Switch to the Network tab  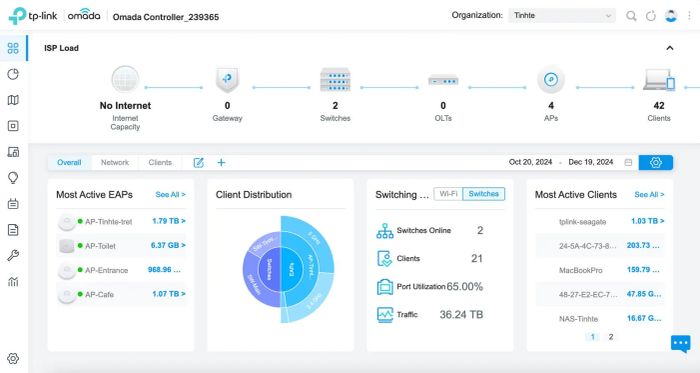click(115, 162)
